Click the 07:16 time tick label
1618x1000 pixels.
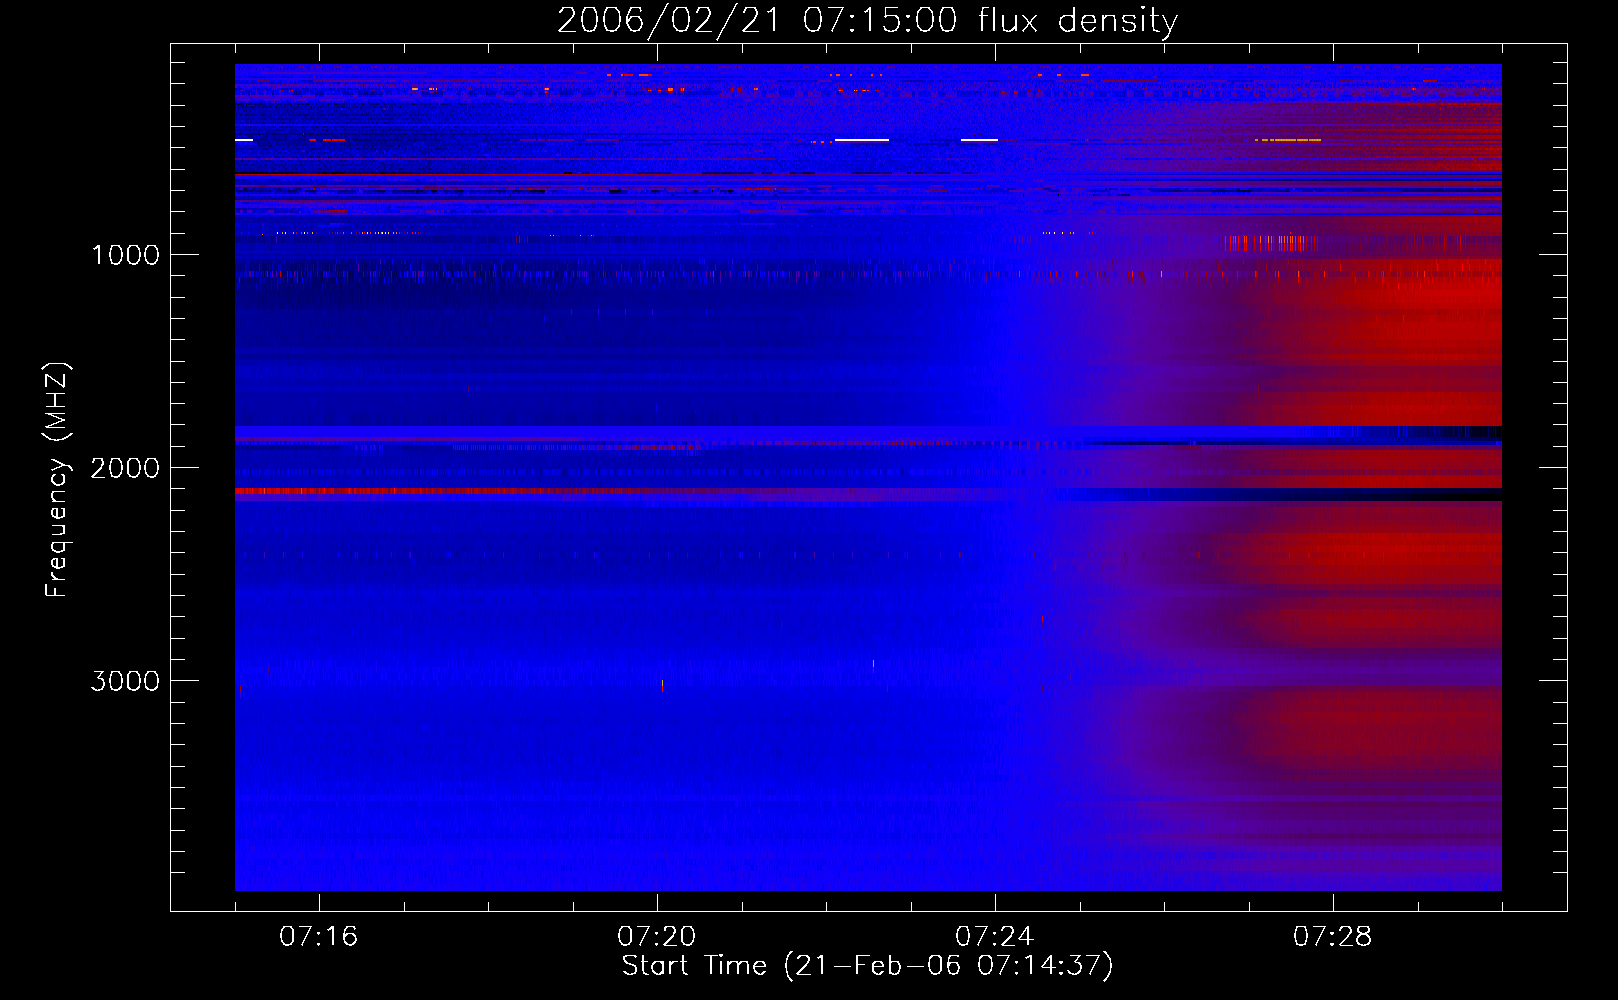coord(319,937)
